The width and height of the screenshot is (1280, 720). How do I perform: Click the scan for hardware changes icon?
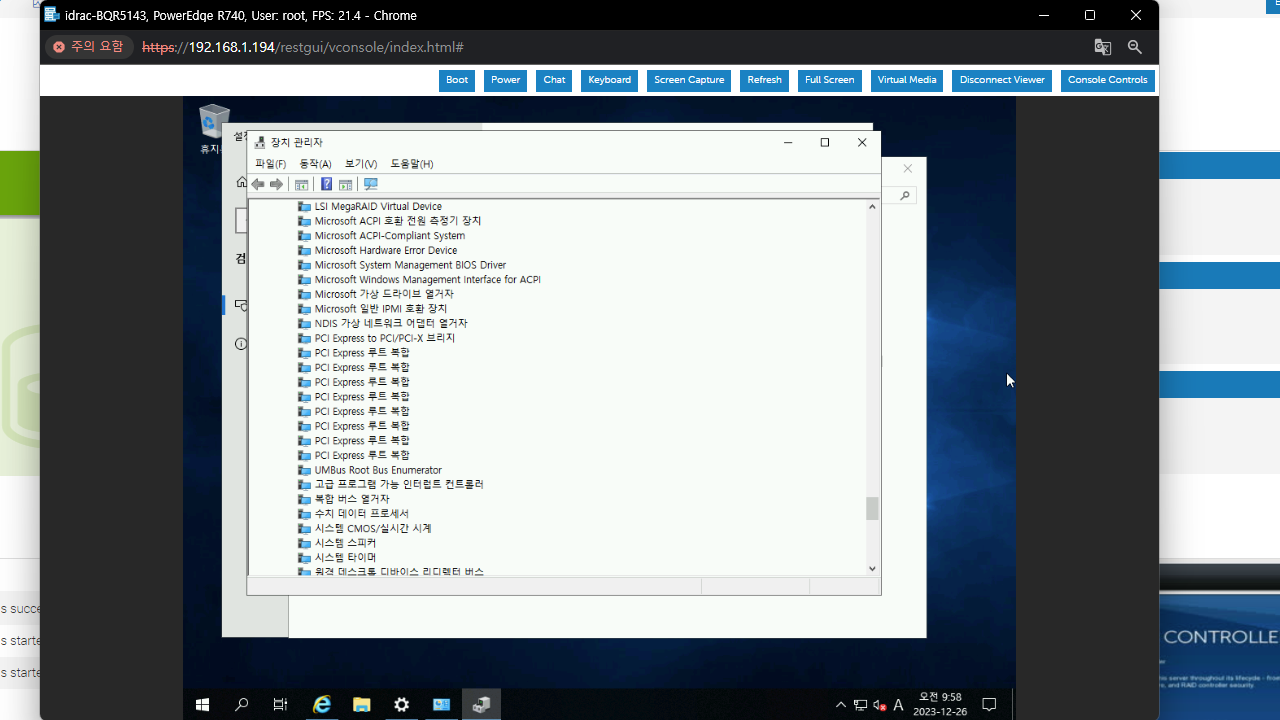click(x=371, y=184)
